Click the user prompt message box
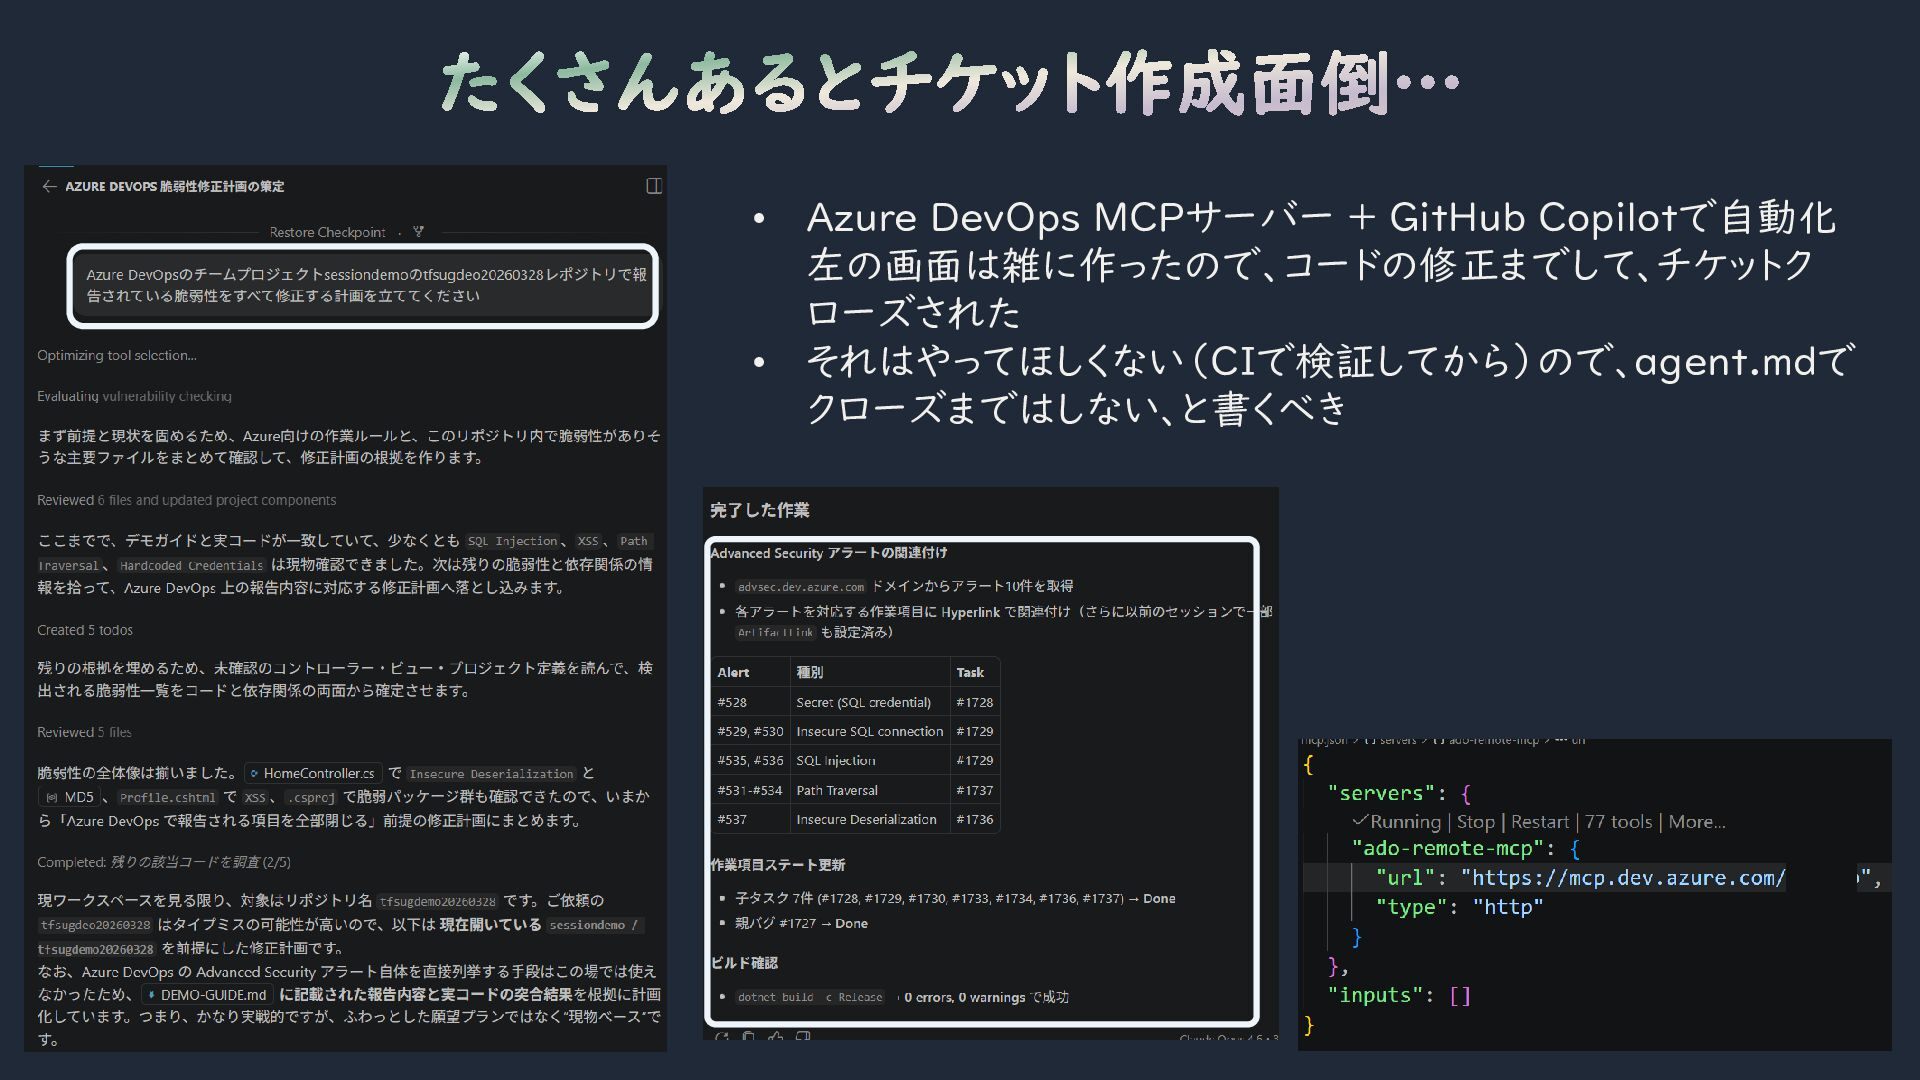1920x1080 pixels. coord(362,285)
